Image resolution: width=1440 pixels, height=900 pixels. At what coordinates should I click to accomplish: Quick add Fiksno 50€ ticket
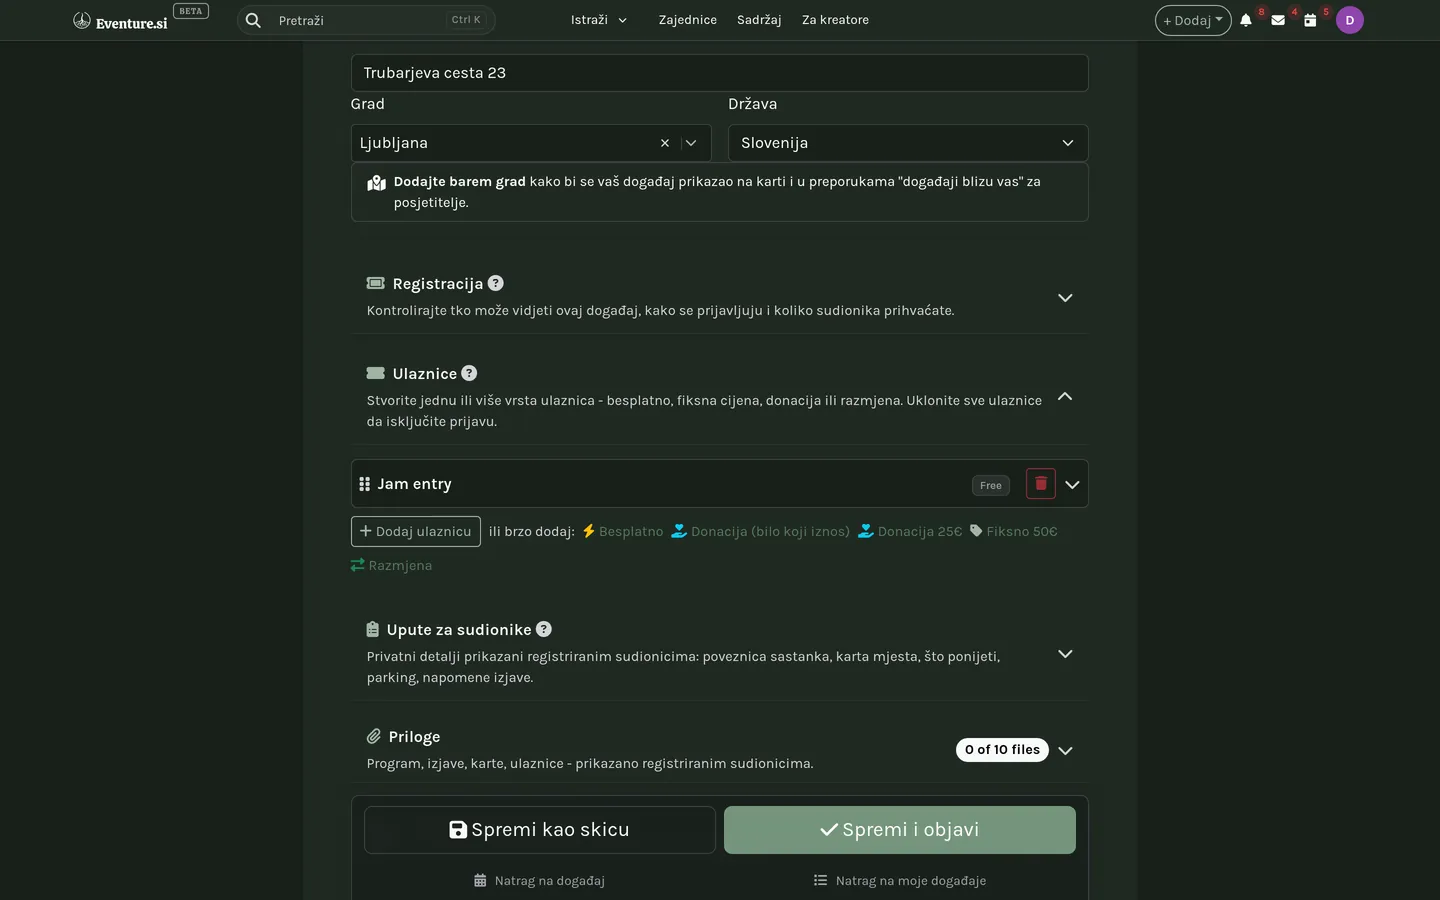(x=1013, y=531)
